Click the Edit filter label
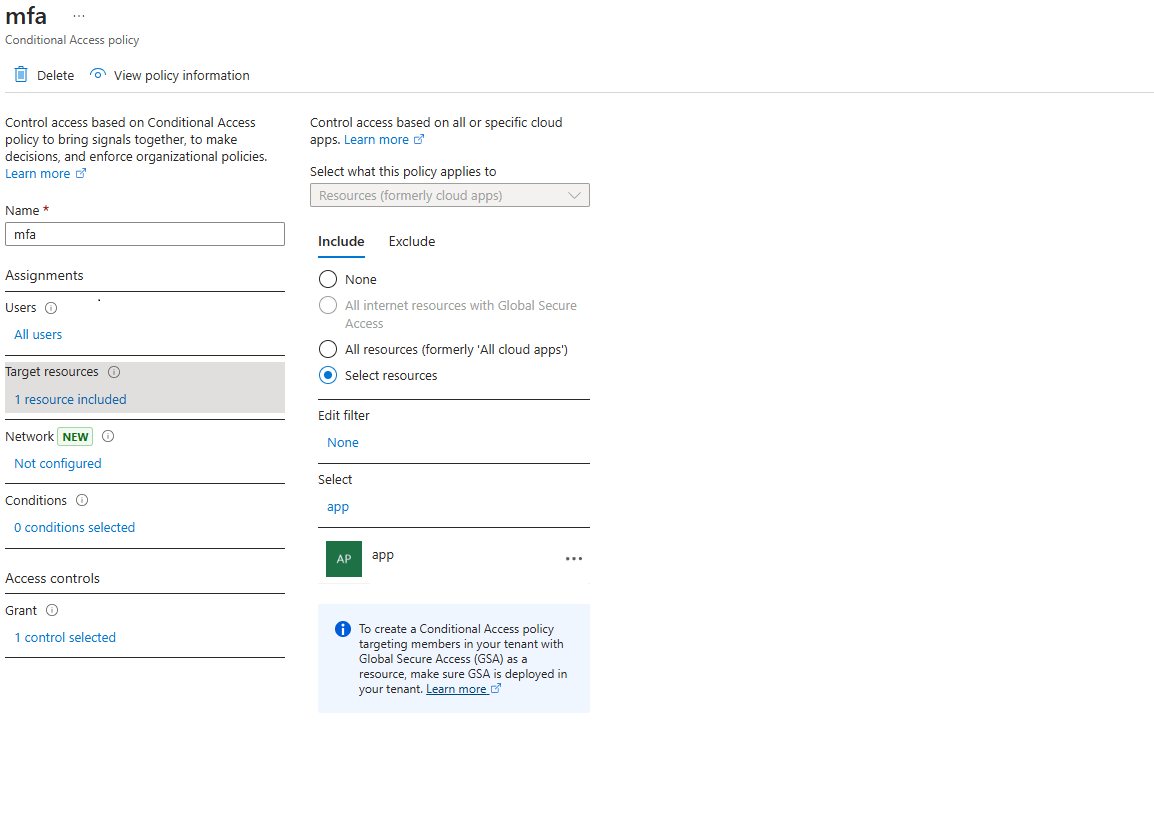This screenshot has width=1154, height=821. 344,415
